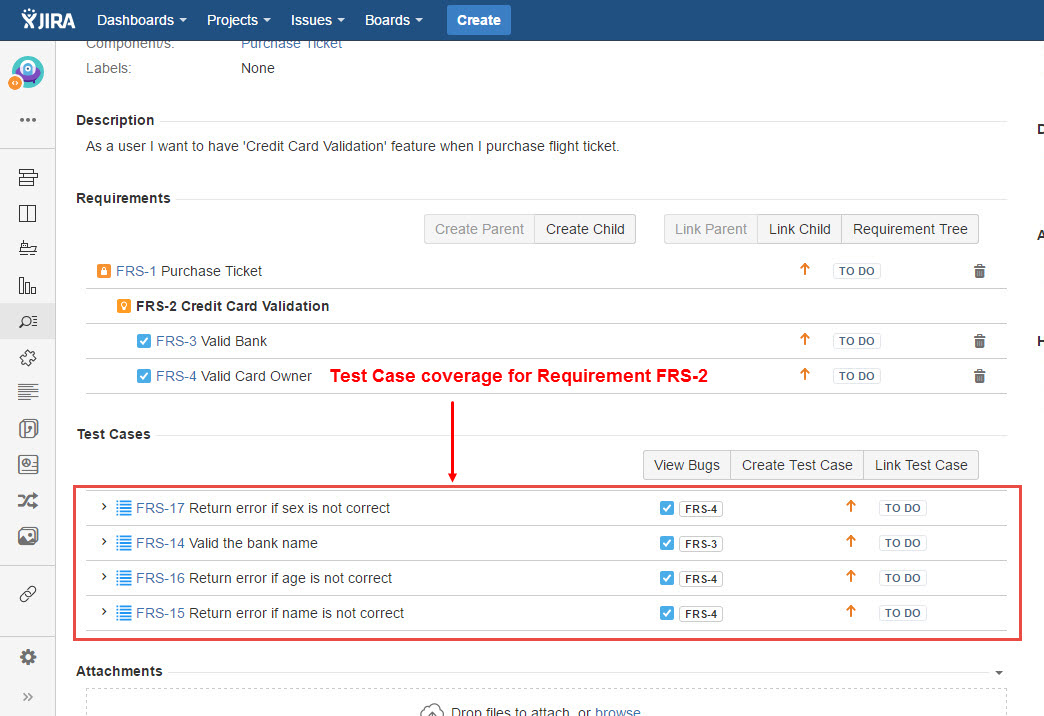
Task: Click the checkbox icon in FRS-17 row
Action: [x=666, y=508]
